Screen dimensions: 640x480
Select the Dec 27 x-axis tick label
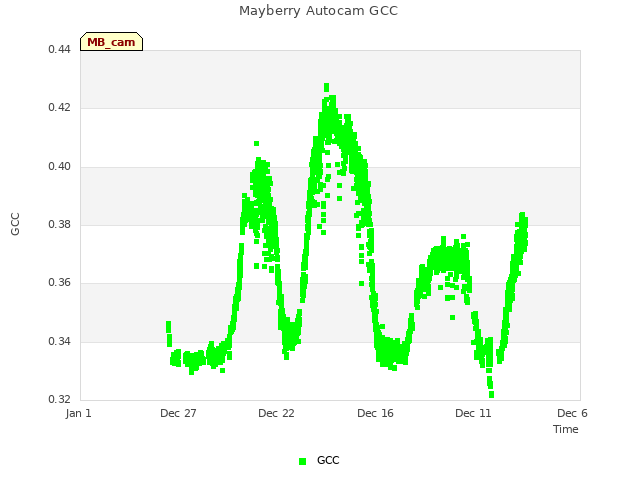[x=178, y=413]
